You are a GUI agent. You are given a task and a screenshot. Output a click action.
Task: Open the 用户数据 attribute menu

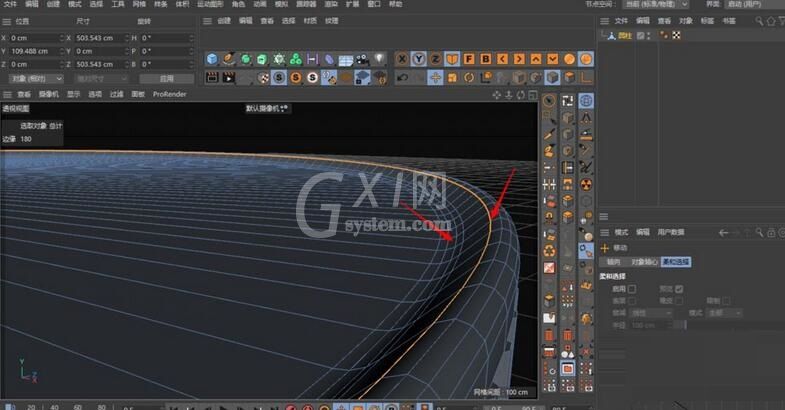[x=671, y=232]
